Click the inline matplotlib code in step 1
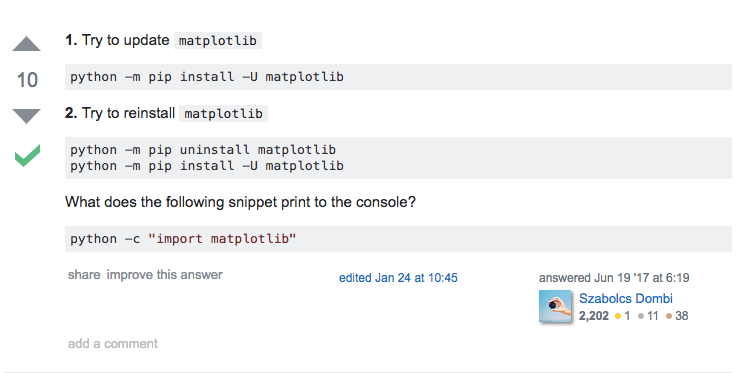The width and height of the screenshot is (740, 373). click(218, 41)
